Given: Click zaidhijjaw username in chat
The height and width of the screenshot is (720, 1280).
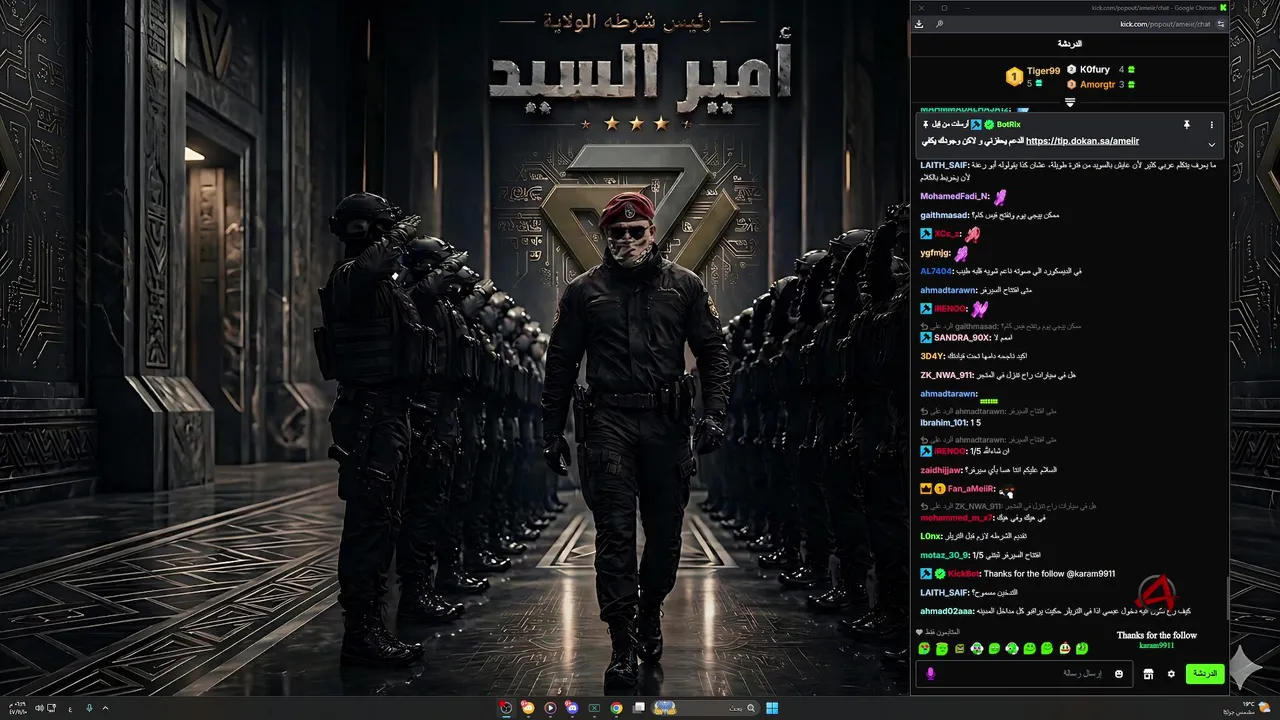Looking at the screenshot, I should pyautogui.click(x=941, y=470).
